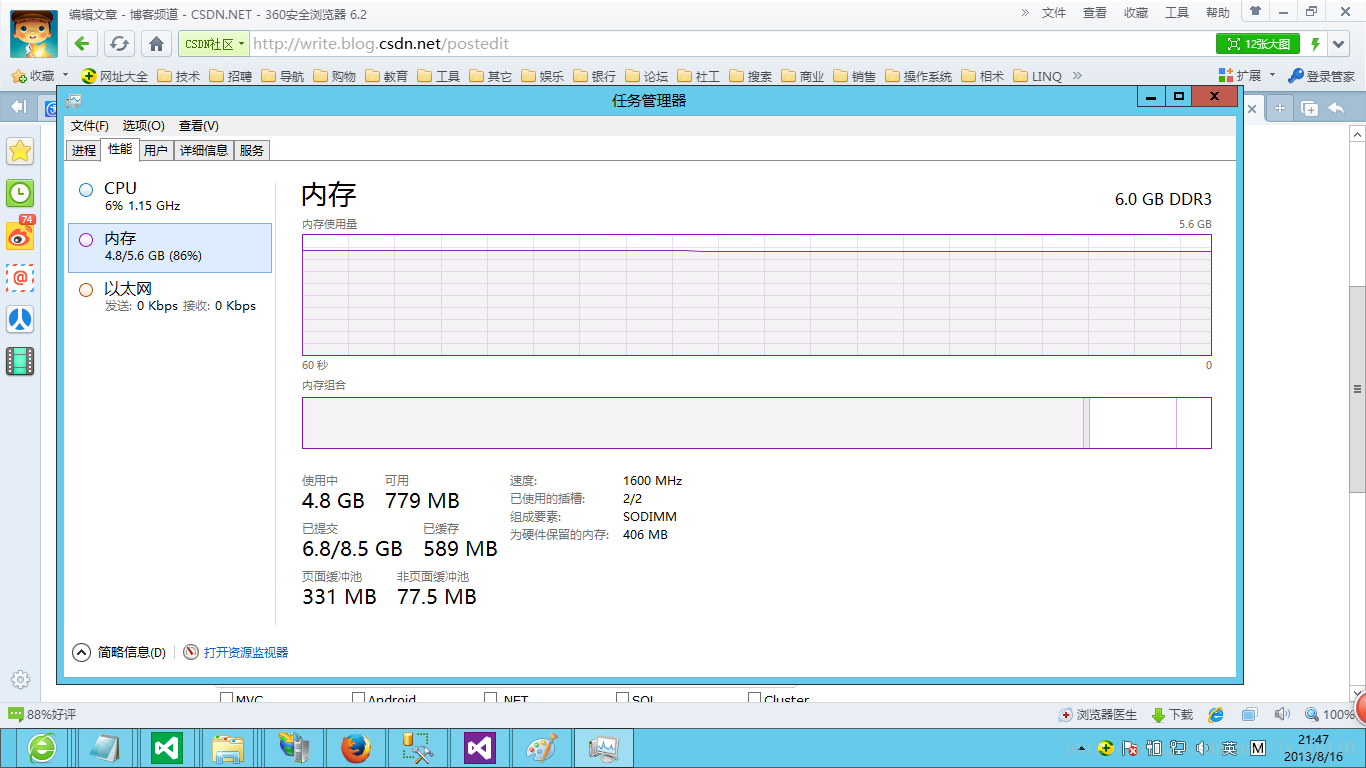Click Task Manager icon in taskbar
This screenshot has width=1366, height=768.
[x=605, y=748]
